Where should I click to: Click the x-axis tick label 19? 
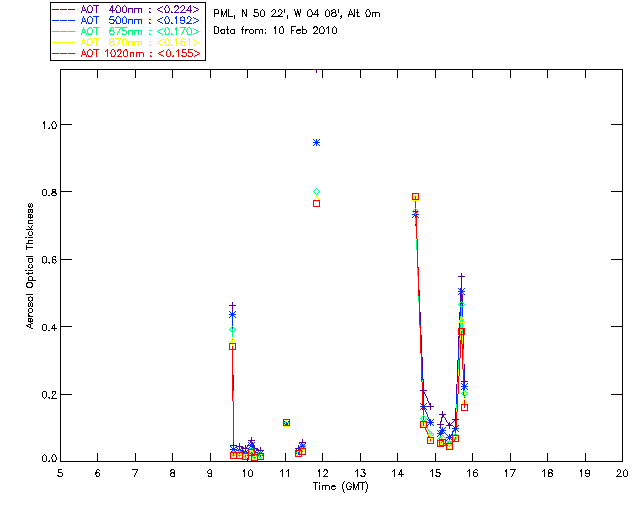pyautogui.click(x=585, y=473)
